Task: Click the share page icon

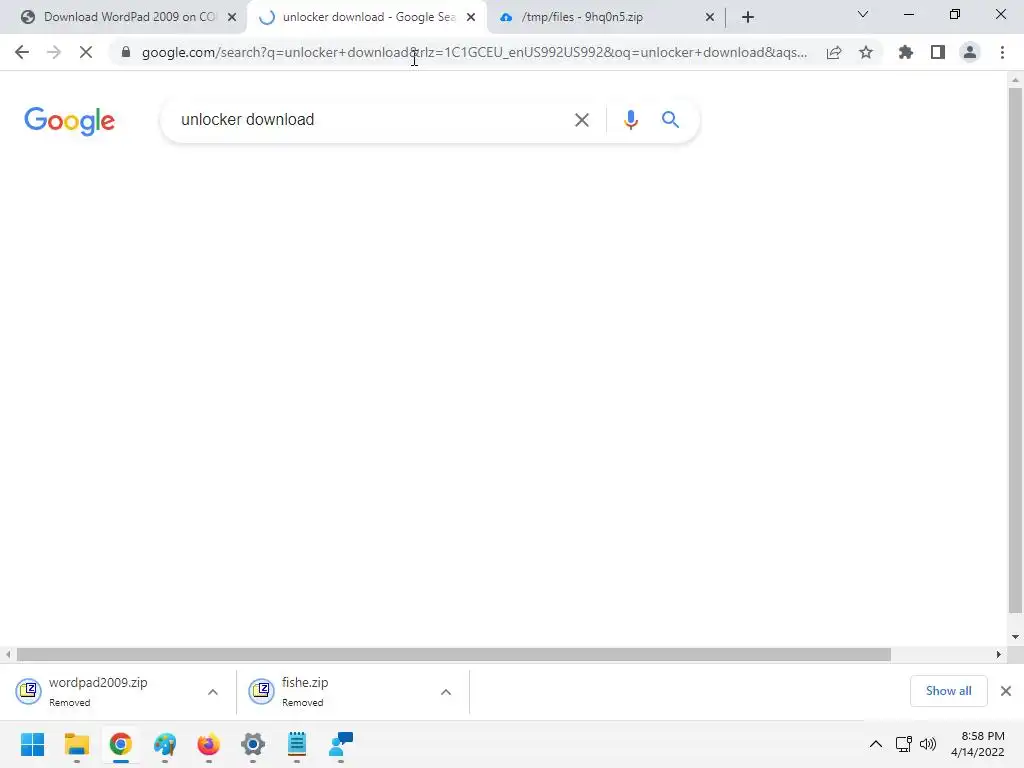Action: (x=834, y=52)
